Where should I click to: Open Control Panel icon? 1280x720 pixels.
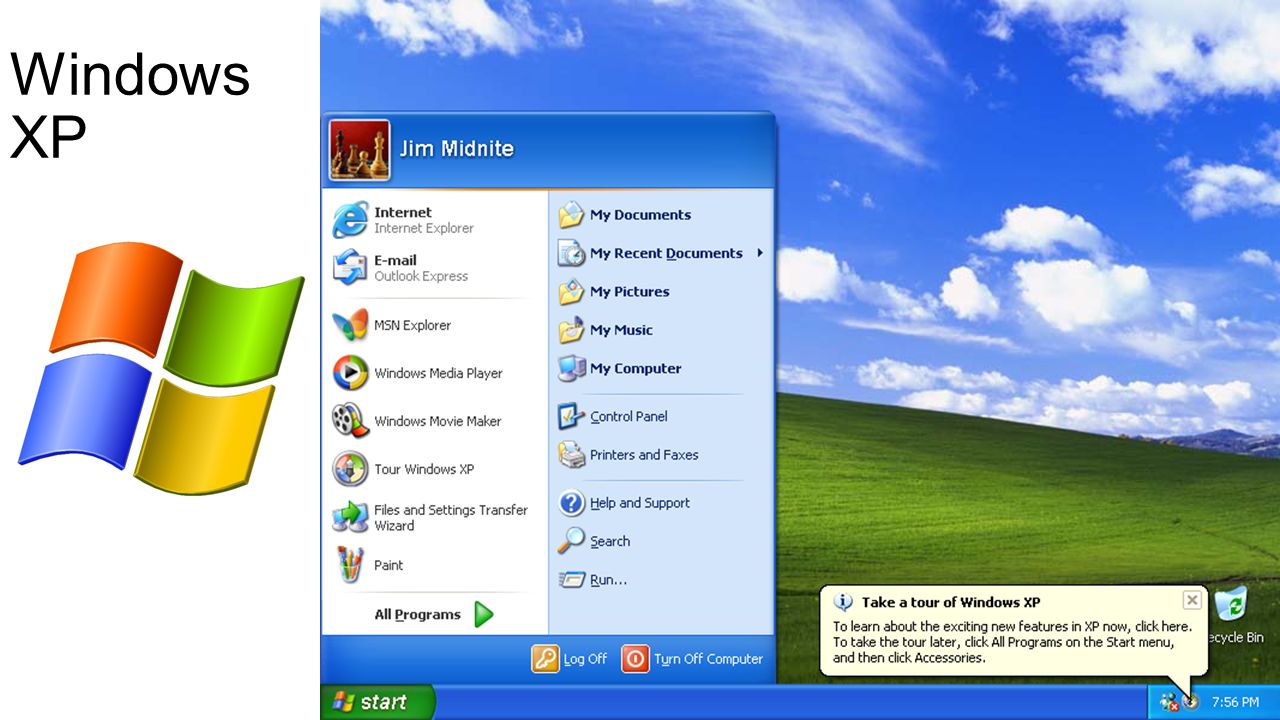571,416
